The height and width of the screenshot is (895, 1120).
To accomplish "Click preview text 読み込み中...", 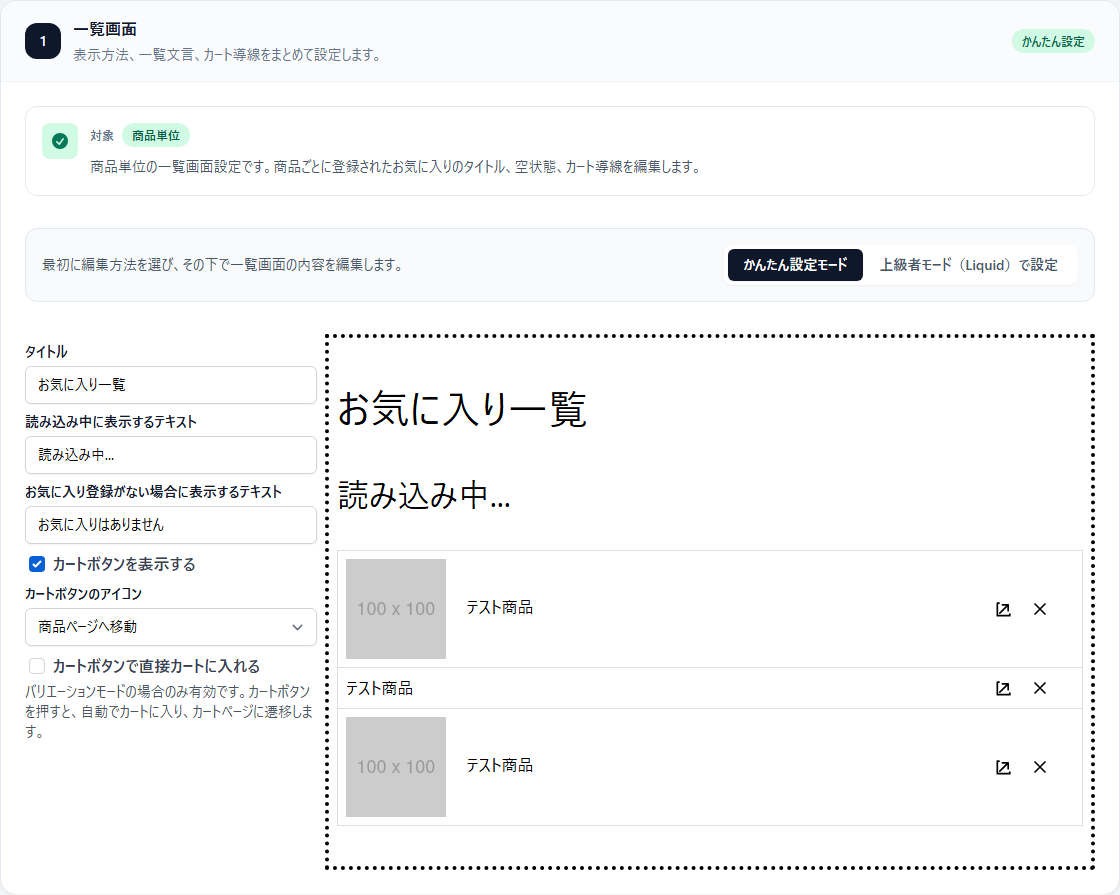I will pos(424,495).
